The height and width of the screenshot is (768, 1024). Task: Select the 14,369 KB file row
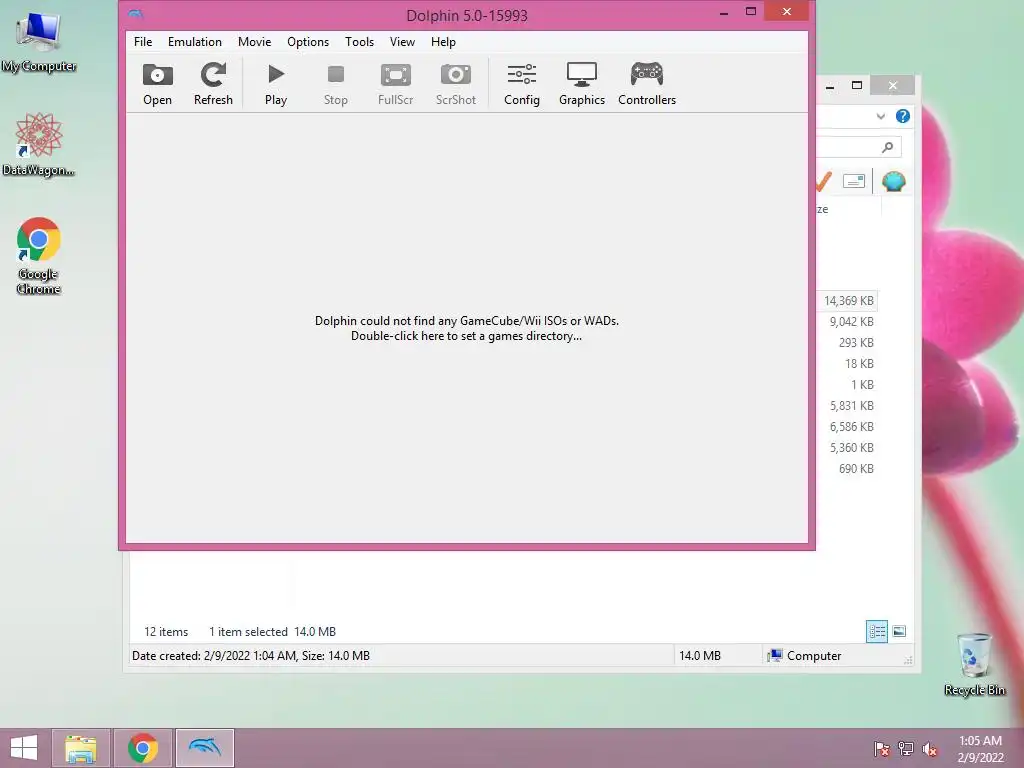847,301
